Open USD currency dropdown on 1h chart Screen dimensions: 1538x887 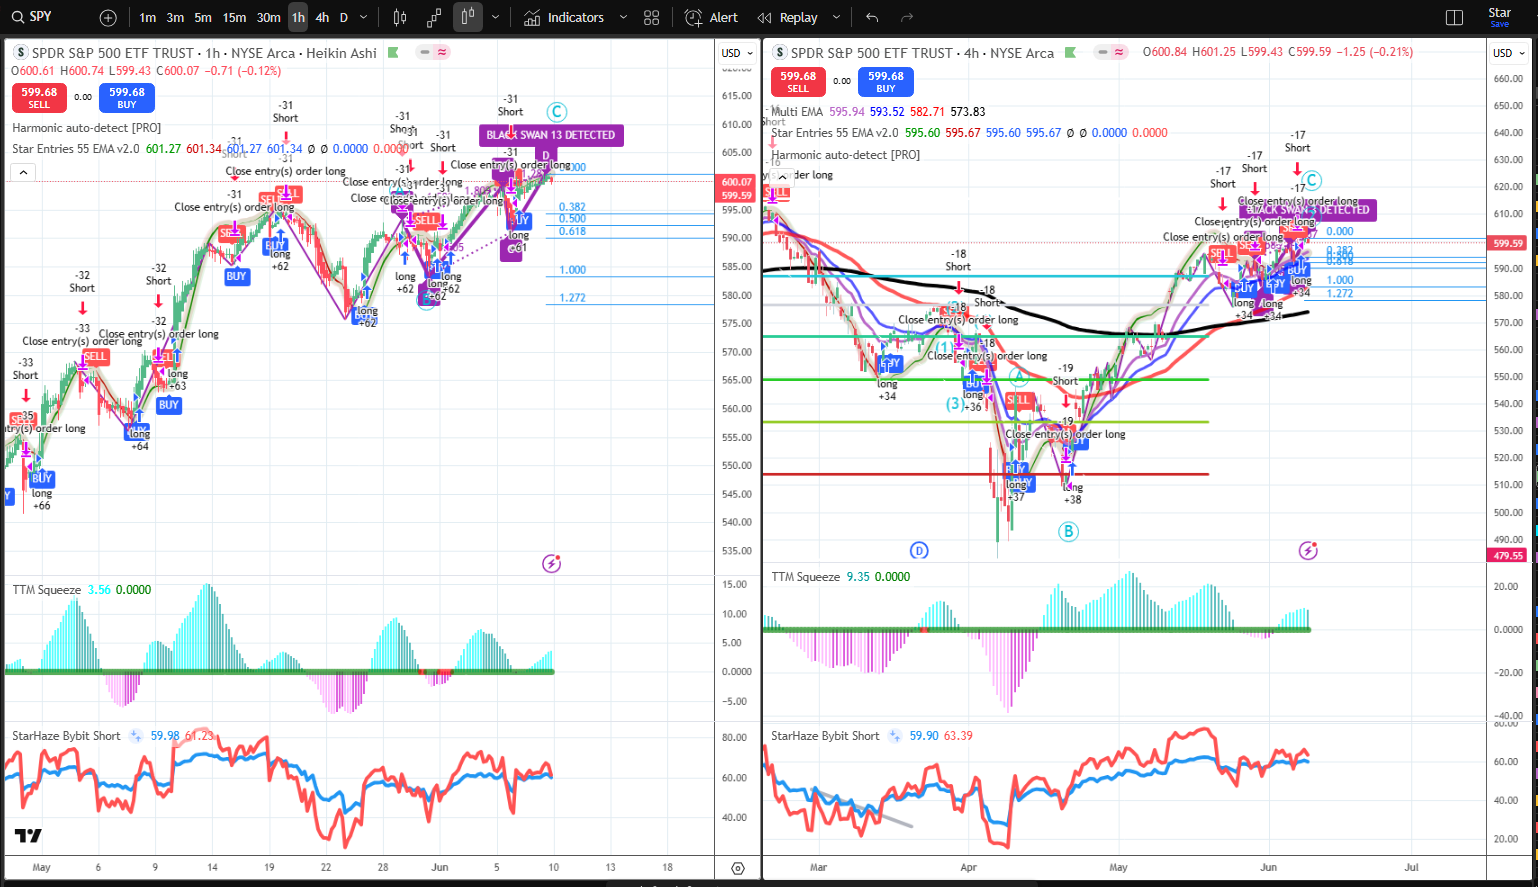click(x=735, y=53)
